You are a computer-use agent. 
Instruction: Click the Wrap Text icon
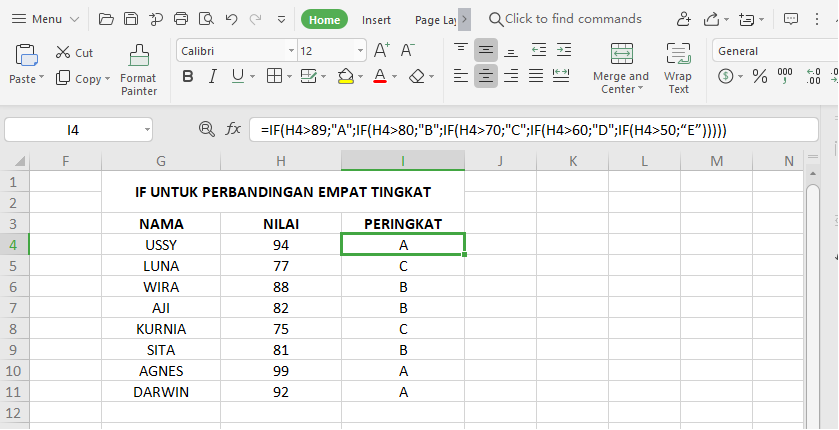678,68
